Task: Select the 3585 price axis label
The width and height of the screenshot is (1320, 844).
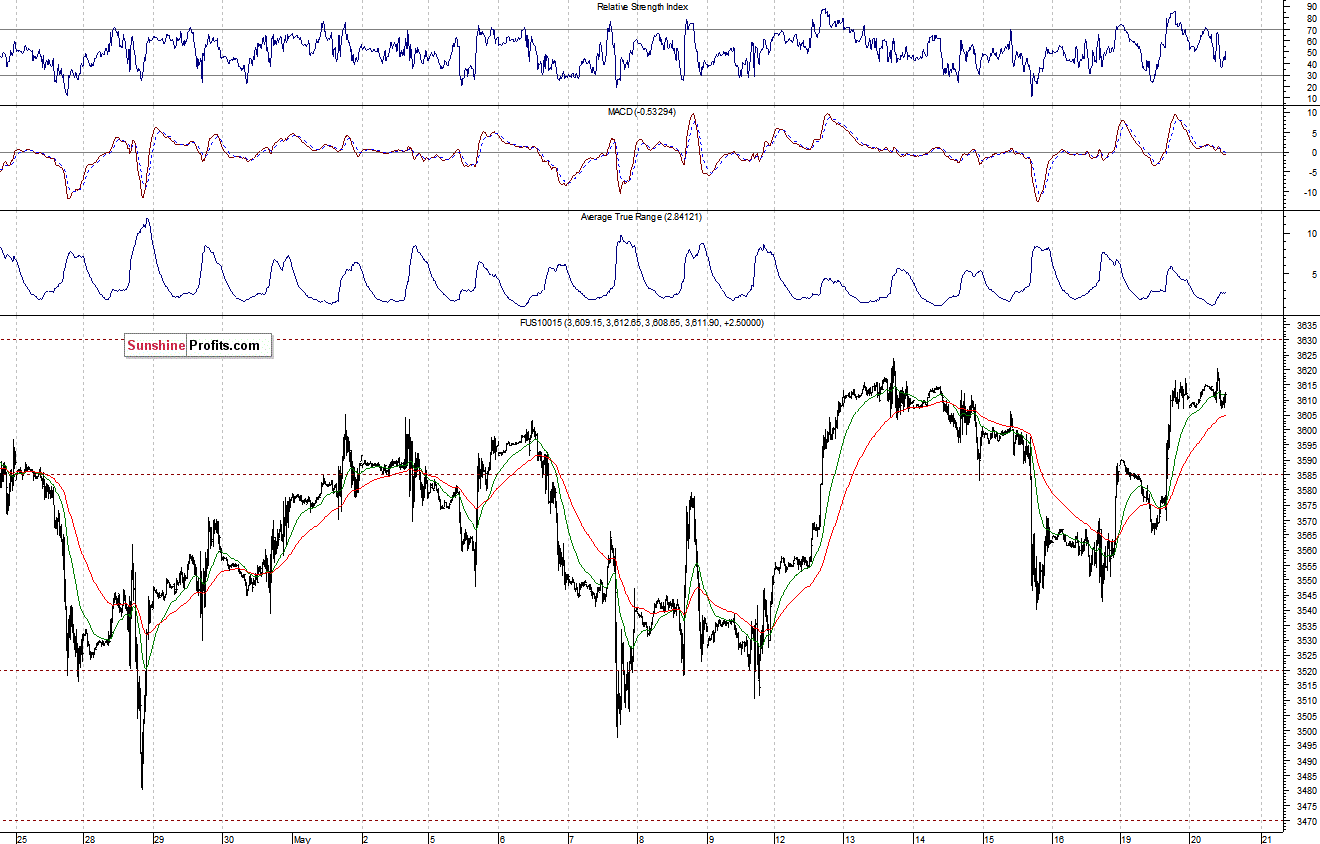Action: [1307, 476]
